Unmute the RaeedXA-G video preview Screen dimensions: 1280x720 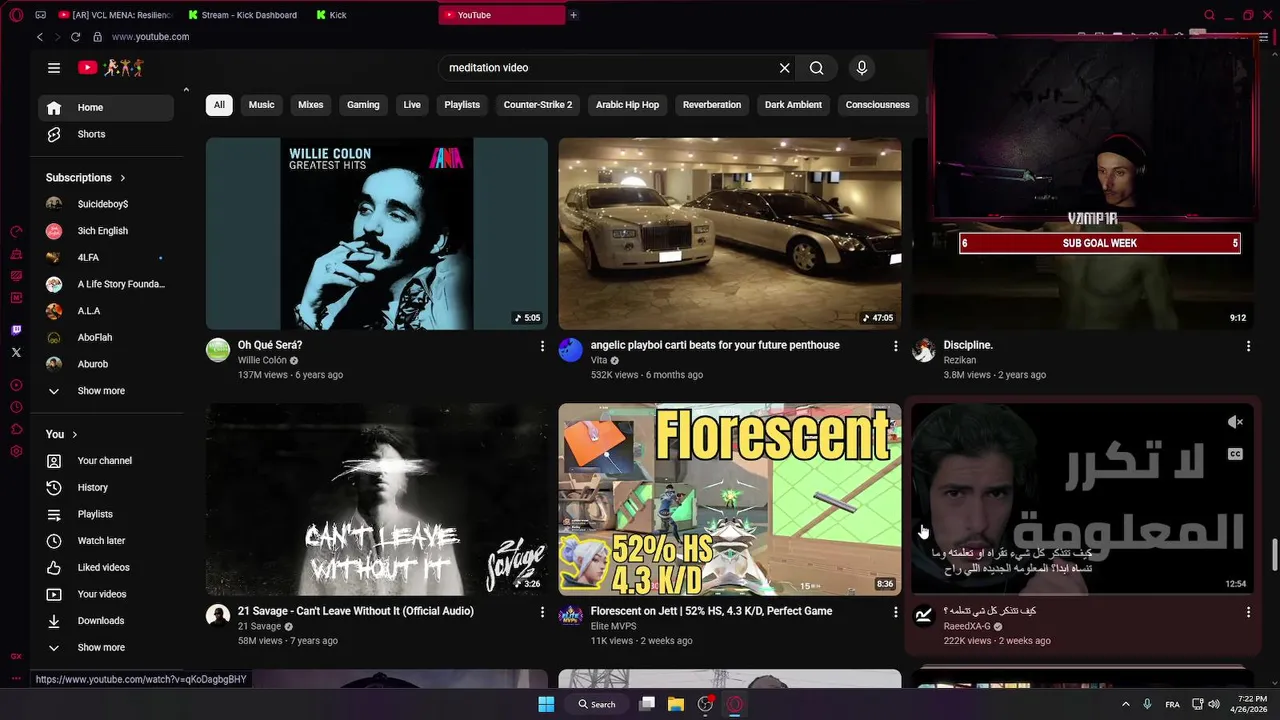tap(1235, 422)
